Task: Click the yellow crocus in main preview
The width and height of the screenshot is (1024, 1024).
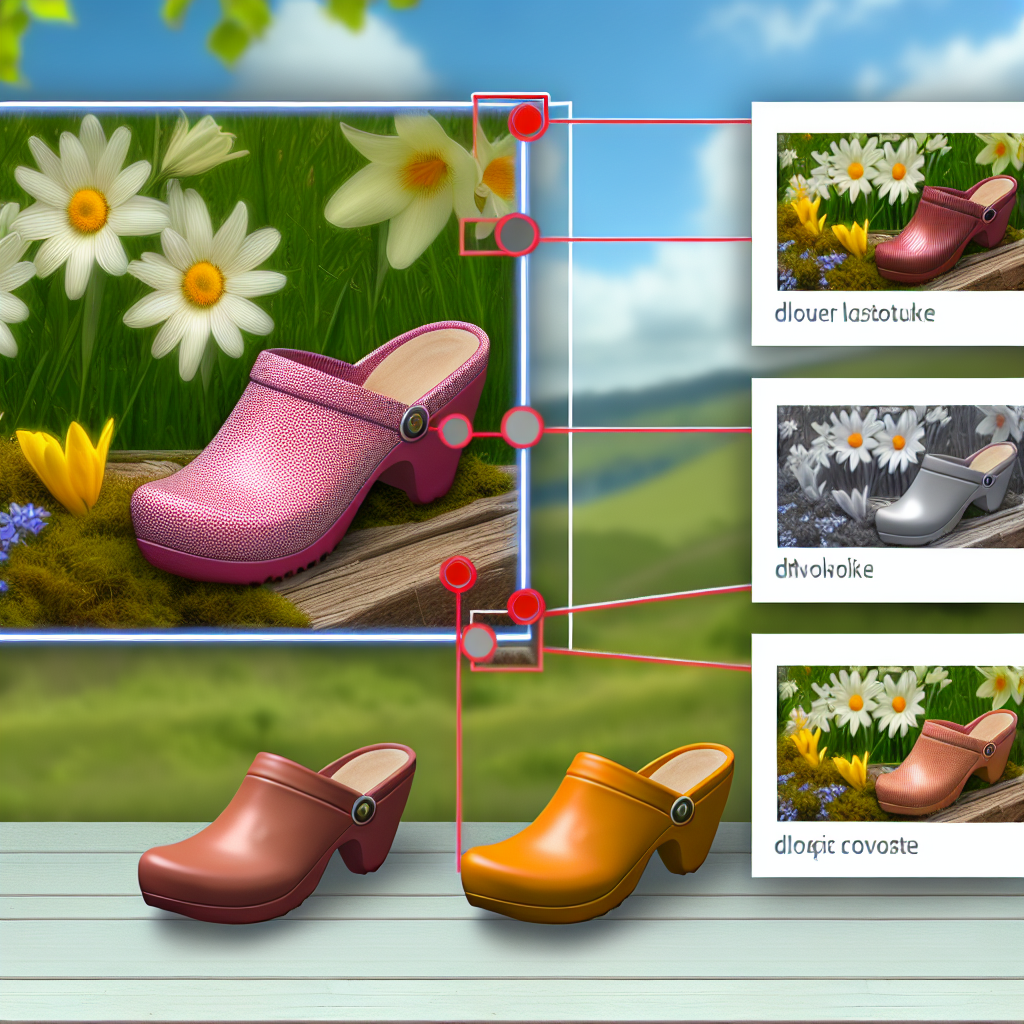Action: pos(68,463)
